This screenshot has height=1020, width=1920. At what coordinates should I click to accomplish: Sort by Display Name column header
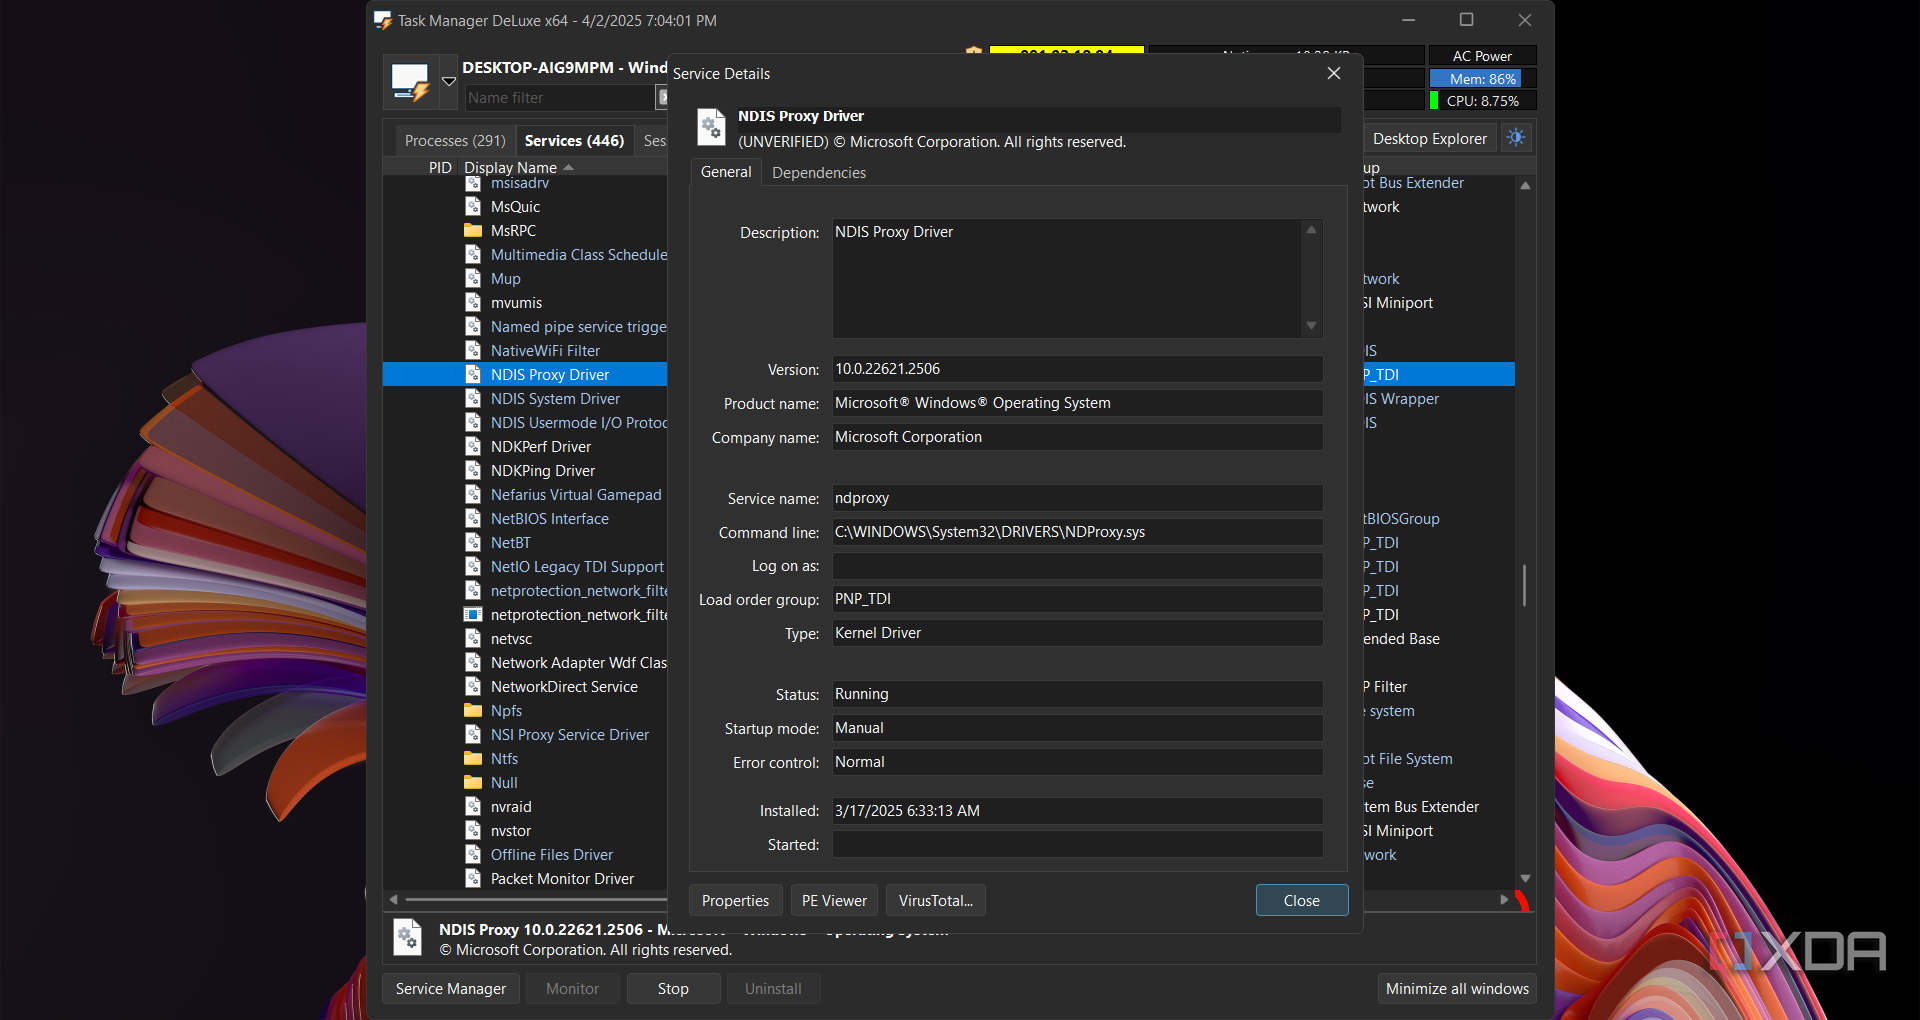[511, 167]
